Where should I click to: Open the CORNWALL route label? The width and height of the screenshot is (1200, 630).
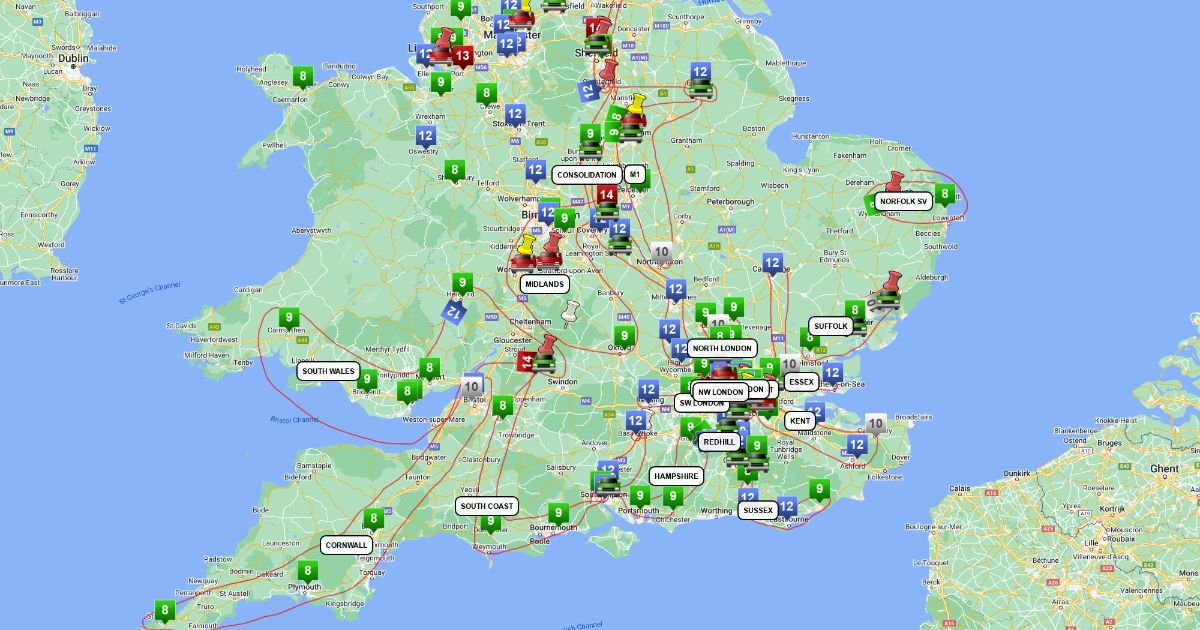[346, 545]
